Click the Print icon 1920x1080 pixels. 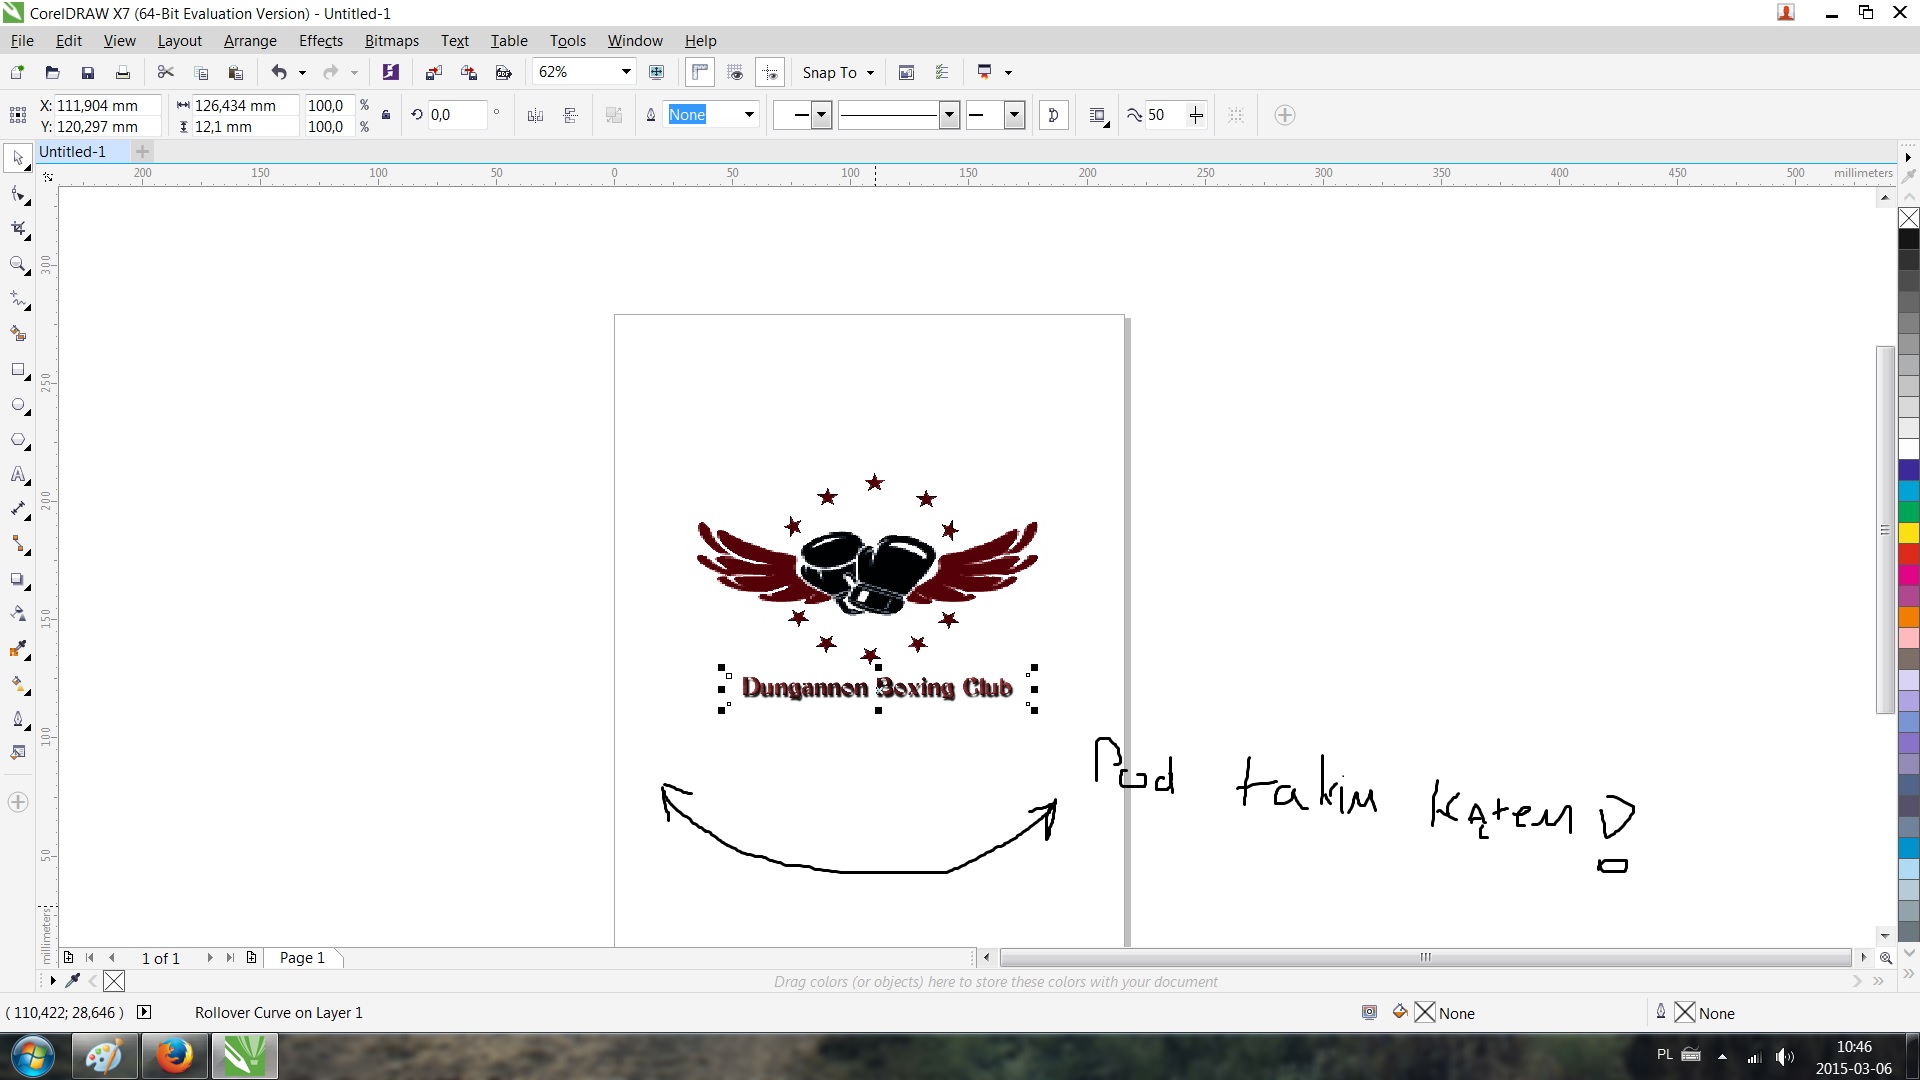pyautogui.click(x=123, y=72)
